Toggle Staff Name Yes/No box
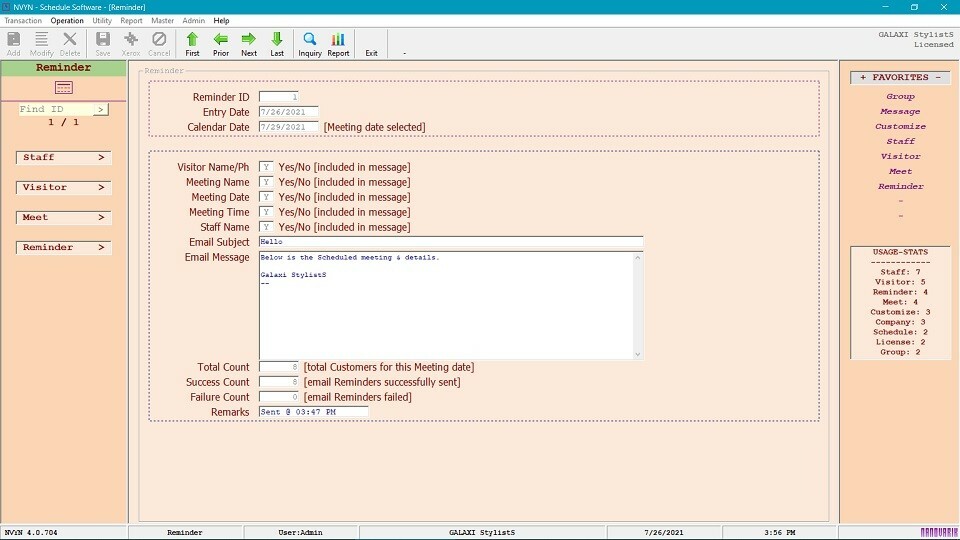This screenshot has height=540, width=960. click(x=266, y=227)
